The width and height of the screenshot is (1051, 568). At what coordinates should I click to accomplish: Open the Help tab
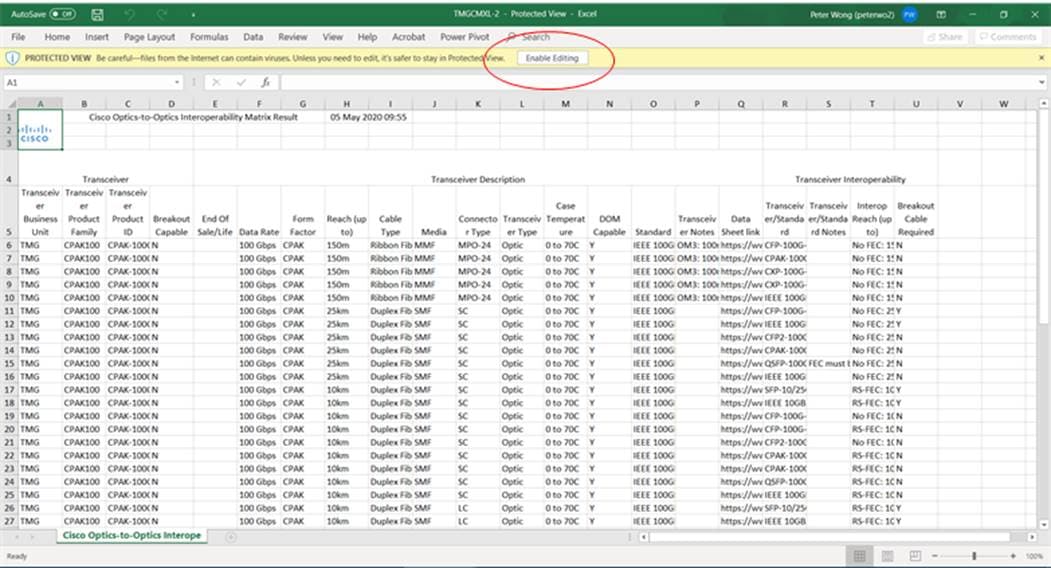[x=367, y=37]
